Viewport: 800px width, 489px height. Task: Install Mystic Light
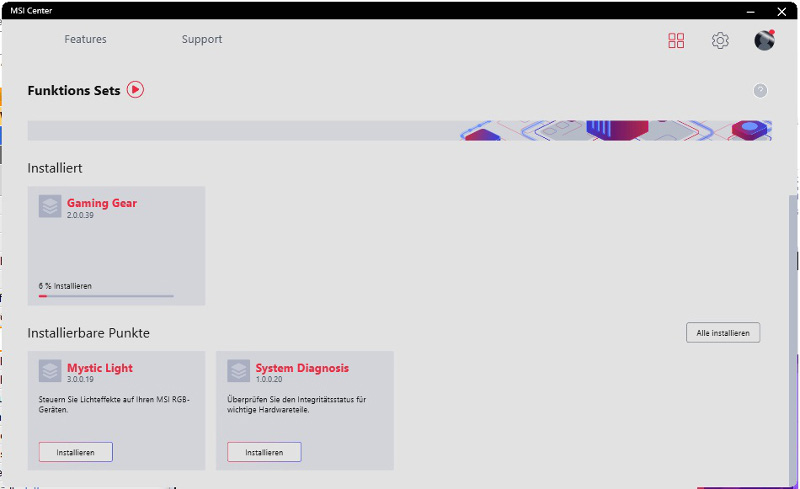point(76,452)
